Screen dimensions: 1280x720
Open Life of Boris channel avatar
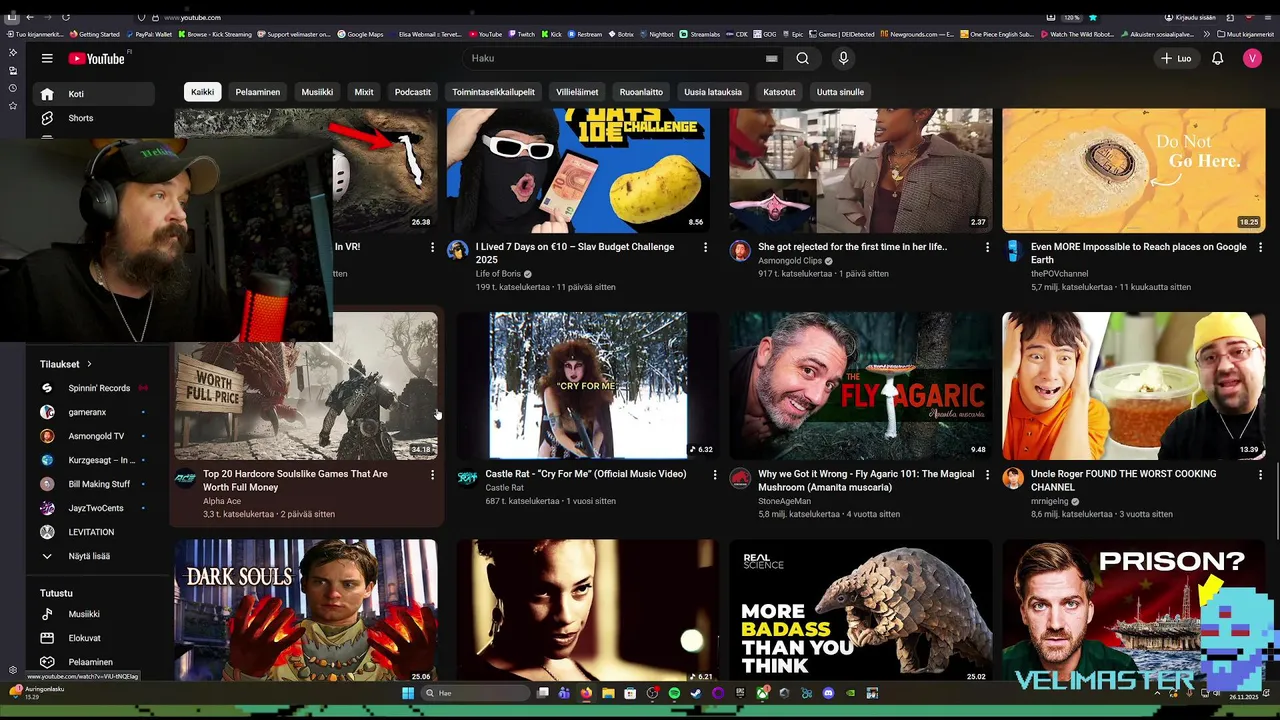(457, 250)
